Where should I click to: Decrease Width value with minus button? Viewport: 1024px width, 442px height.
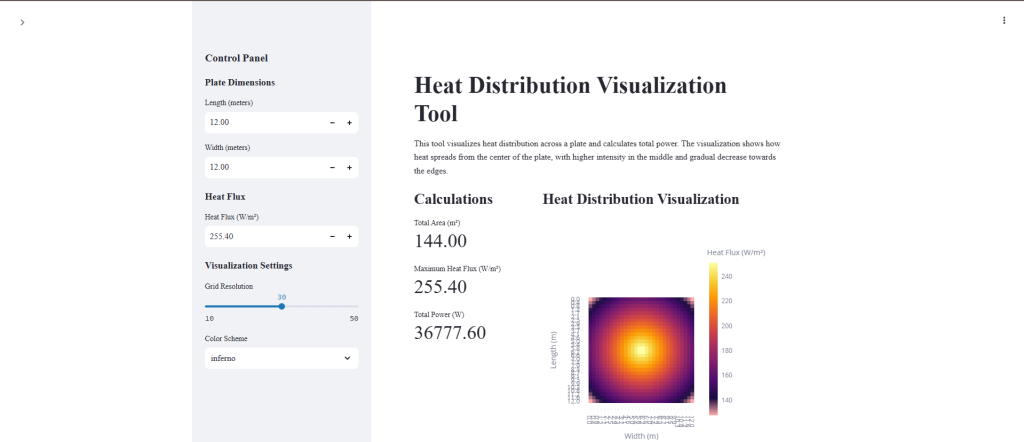[332, 167]
